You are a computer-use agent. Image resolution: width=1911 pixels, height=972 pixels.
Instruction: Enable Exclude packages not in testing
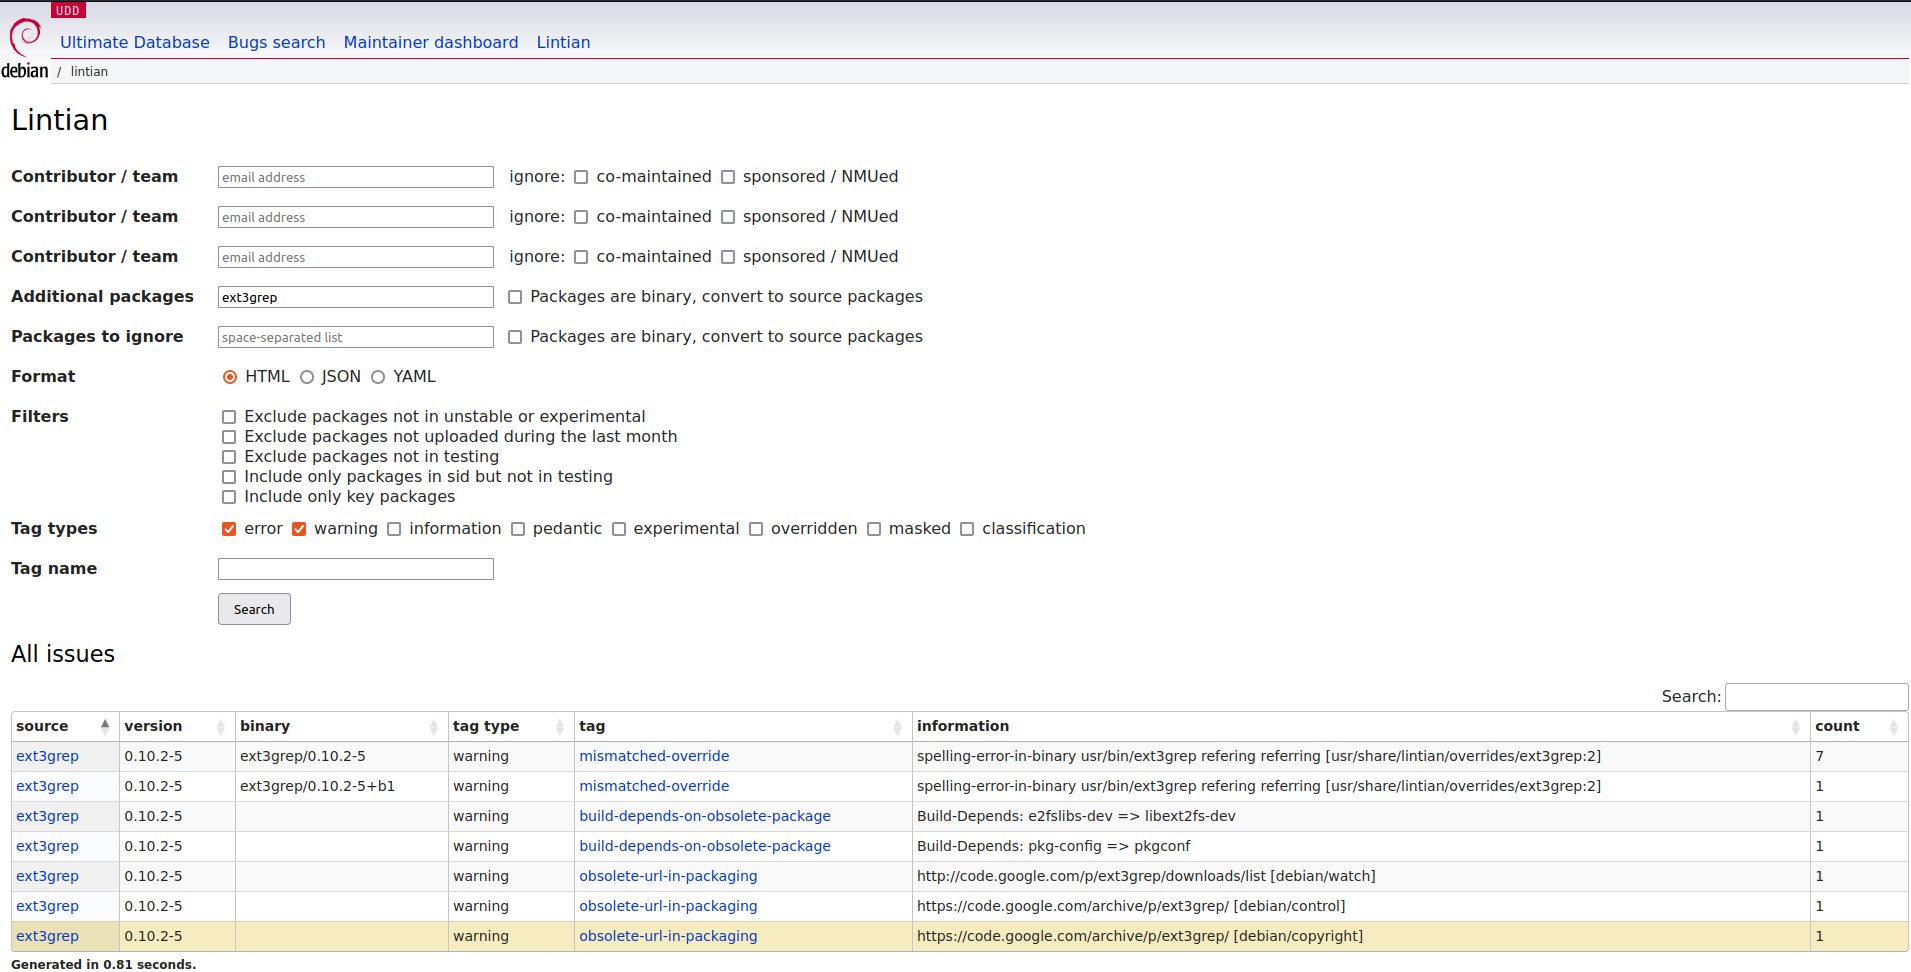click(x=229, y=457)
